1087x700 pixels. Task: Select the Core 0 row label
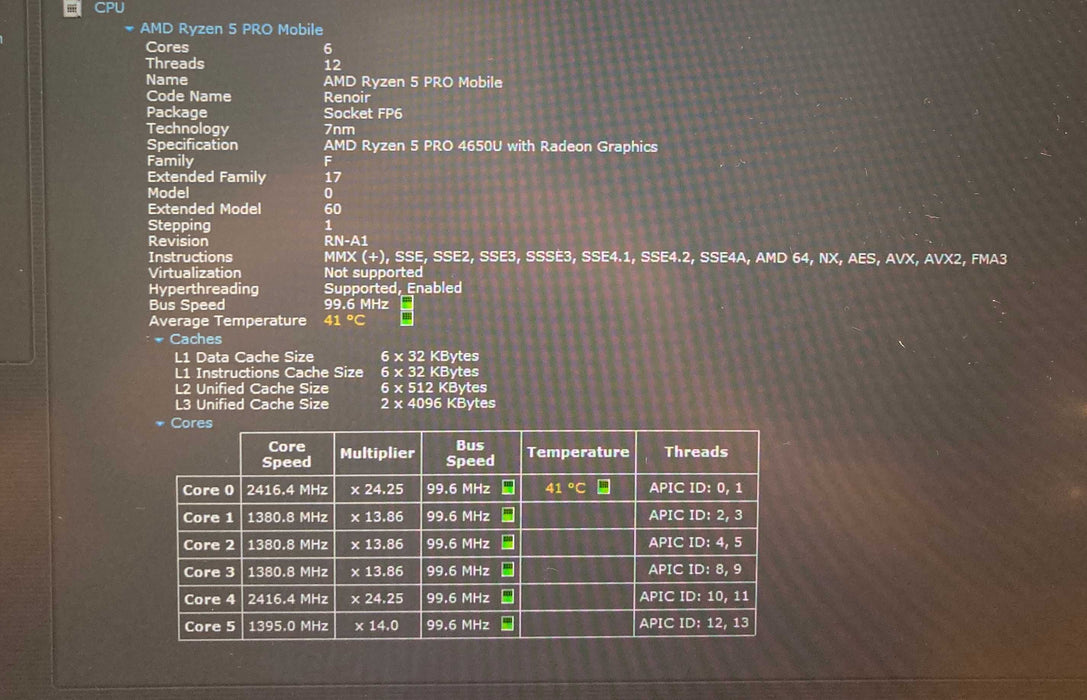tap(208, 490)
